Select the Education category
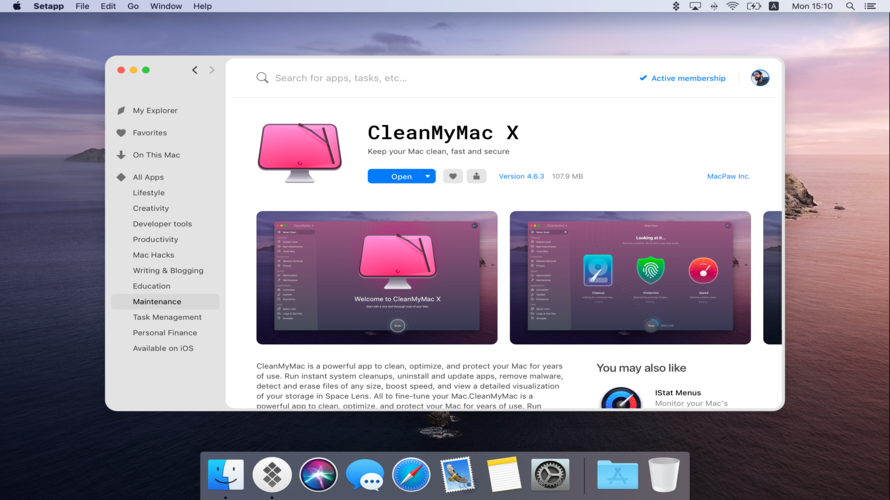The width and height of the screenshot is (890, 500). point(152,286)
